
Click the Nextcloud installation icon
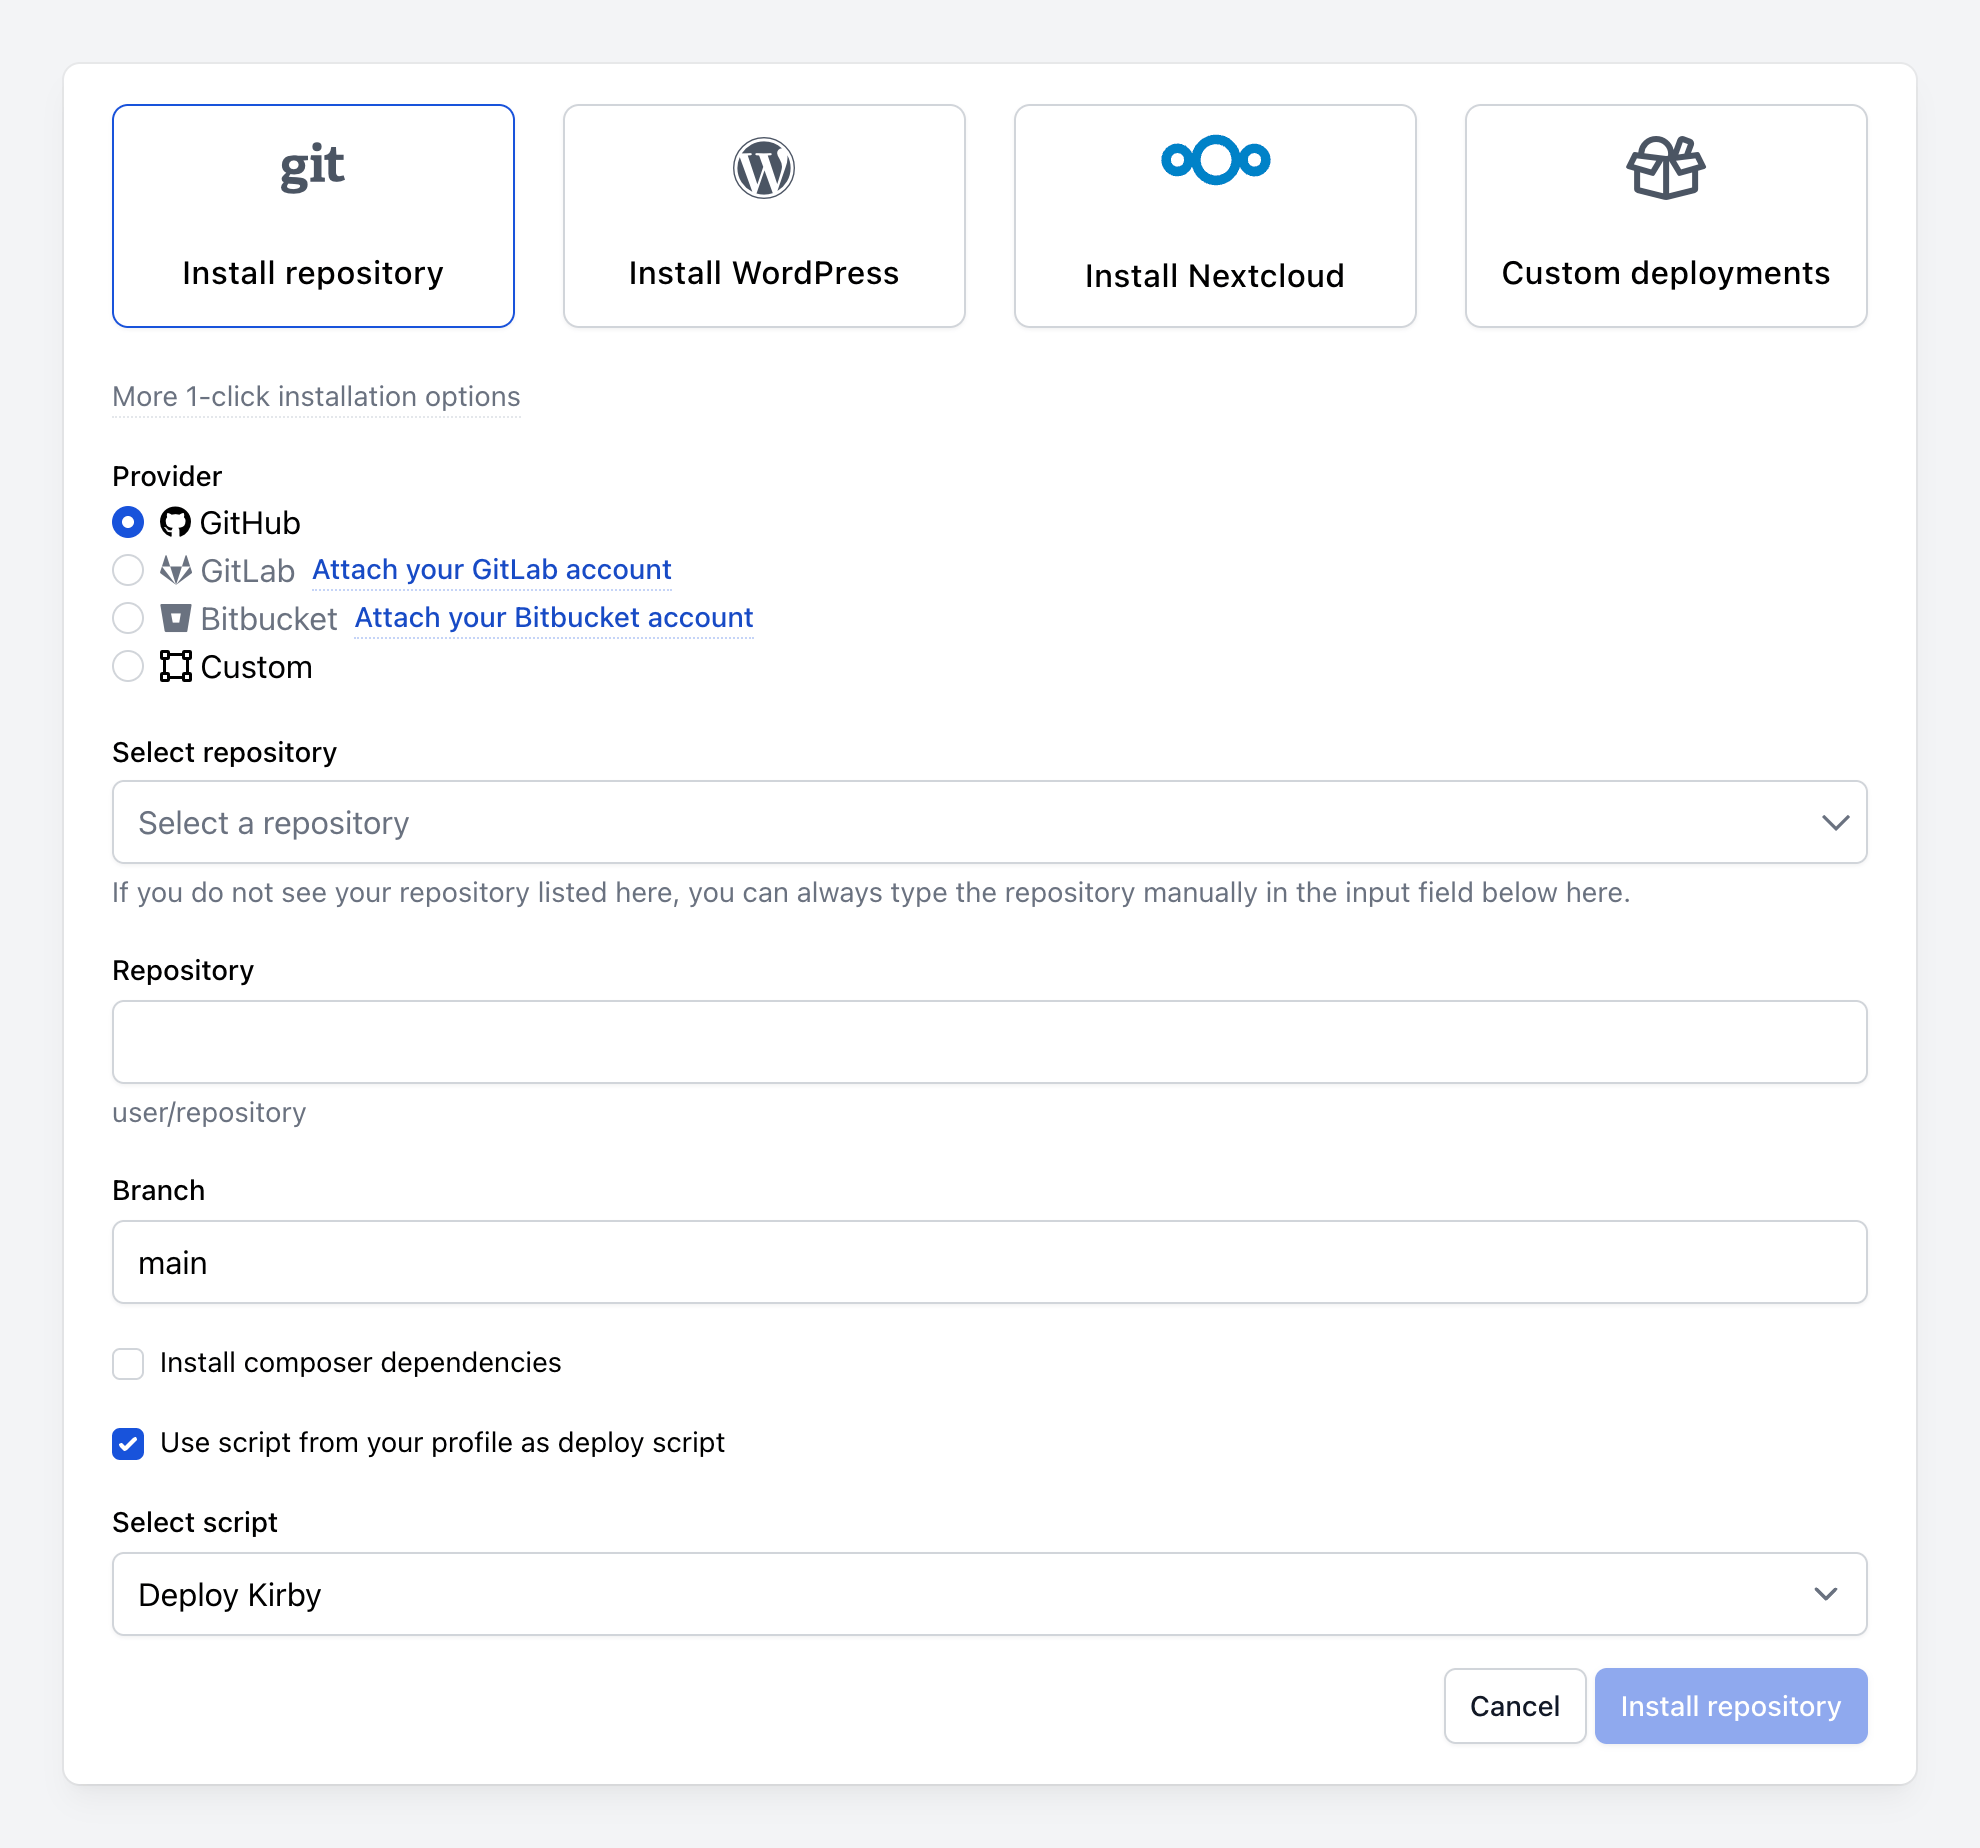click(x=1216, y=160)
